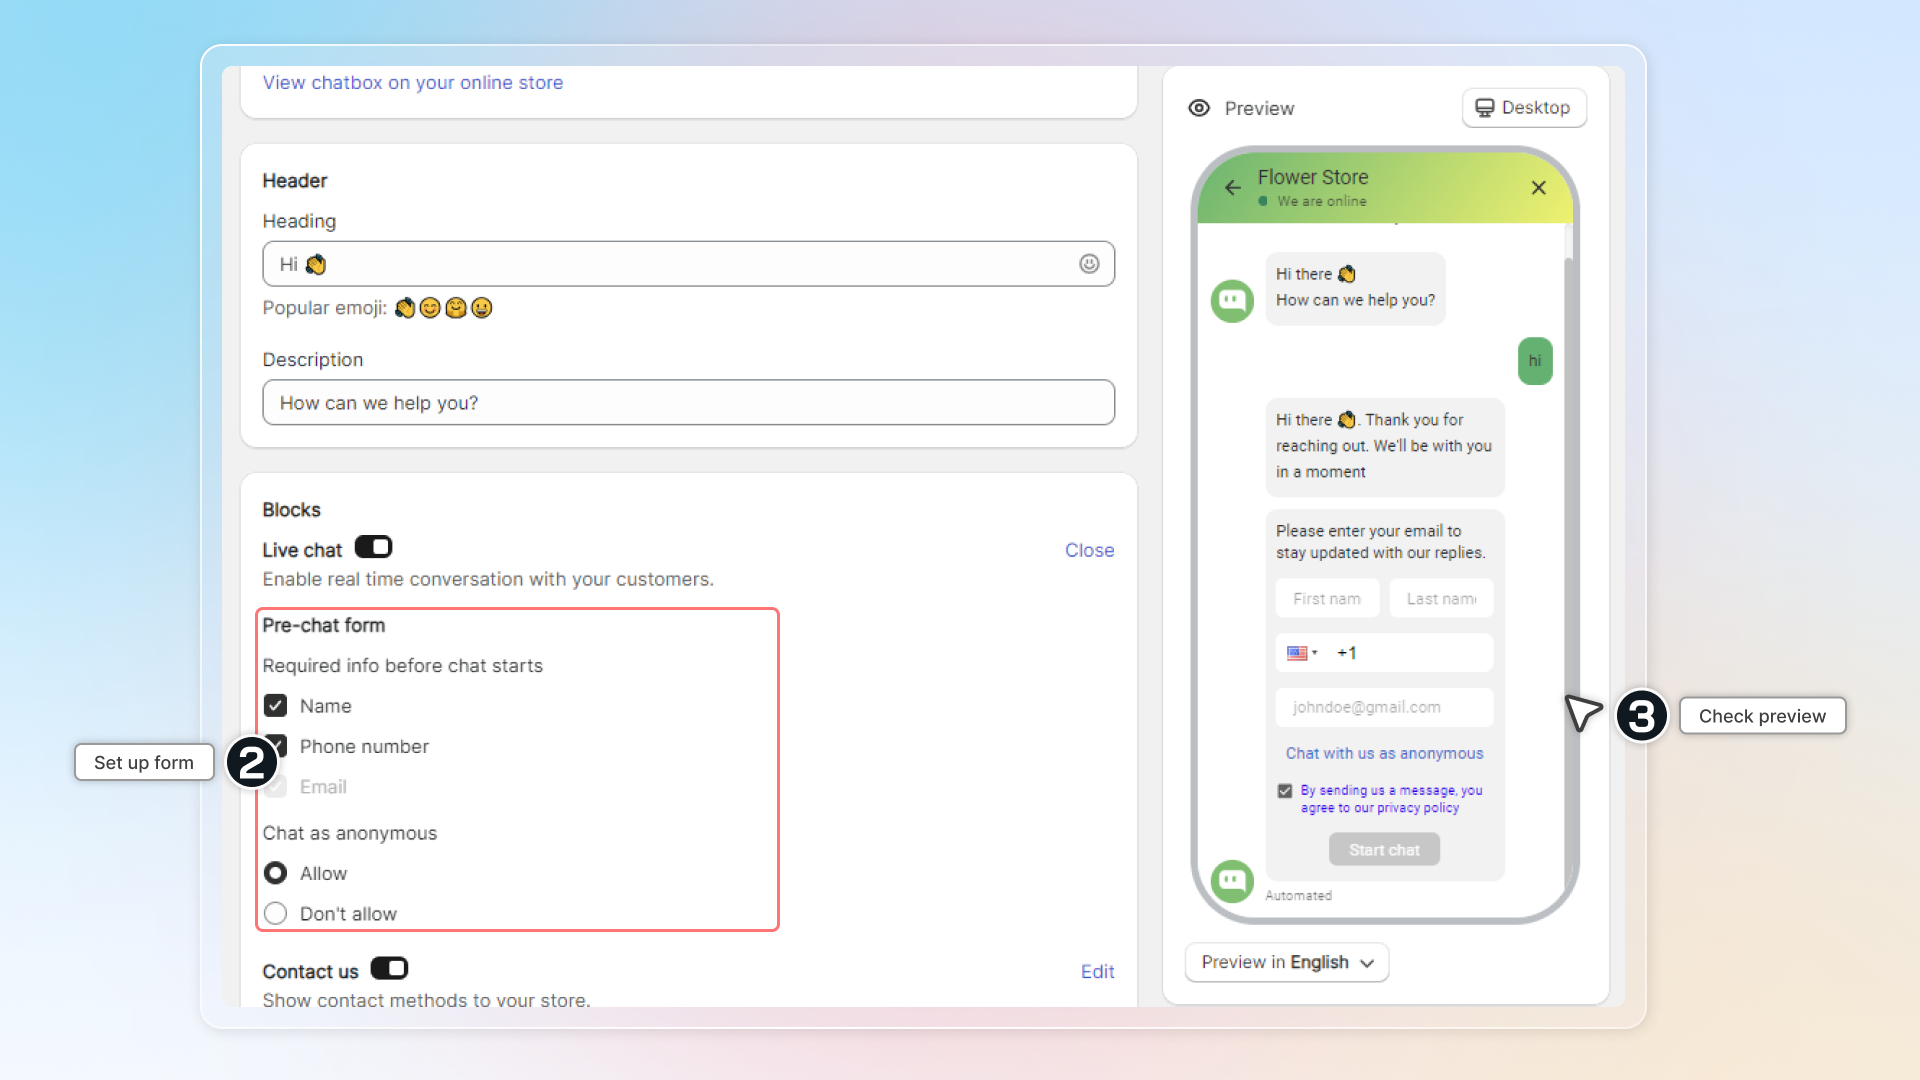Image resolution: width=1920 pixels, height=1080 pixels.
Task: Click the chat bot avatar icon
Action: 1232,301
